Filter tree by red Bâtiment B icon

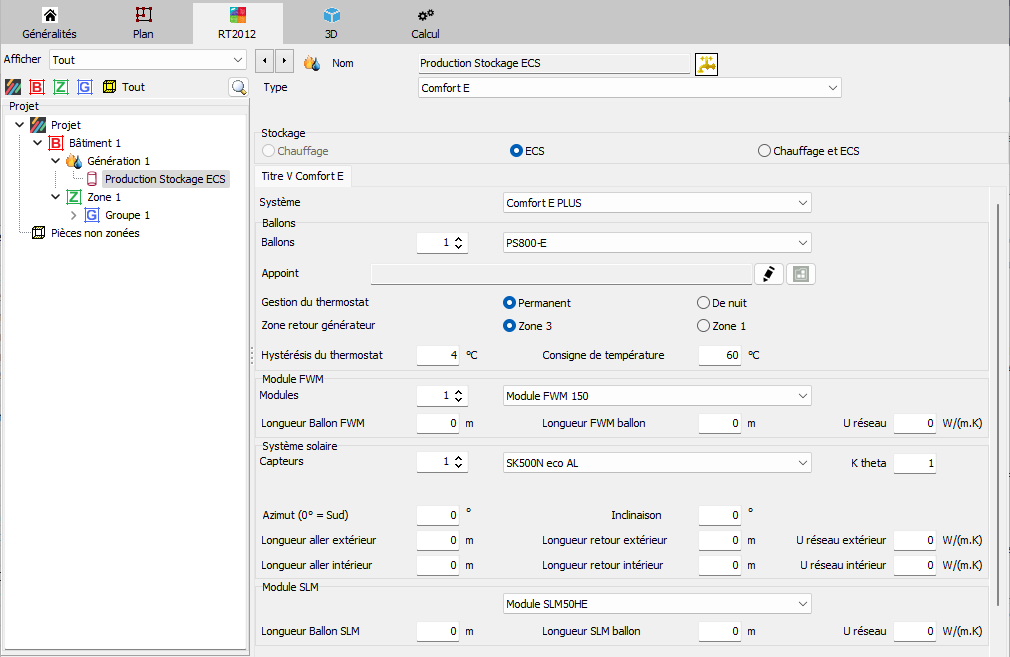(37, 87)
